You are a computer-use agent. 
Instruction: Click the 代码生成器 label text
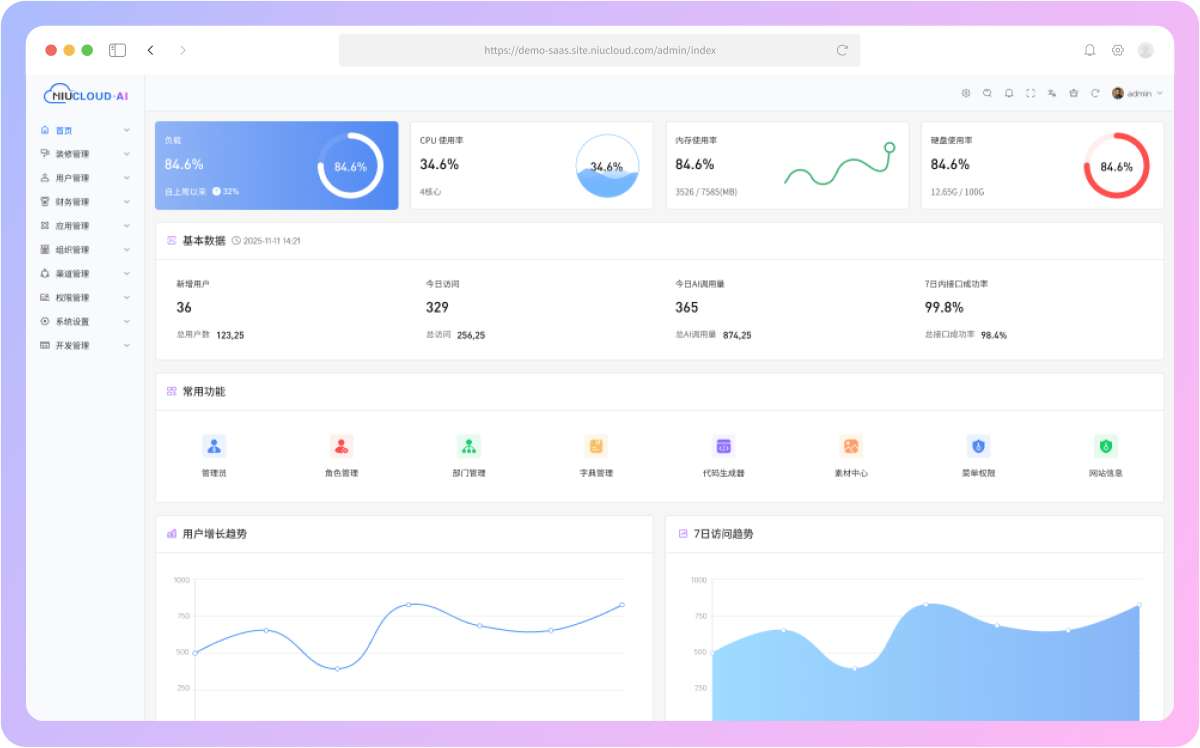724,473
